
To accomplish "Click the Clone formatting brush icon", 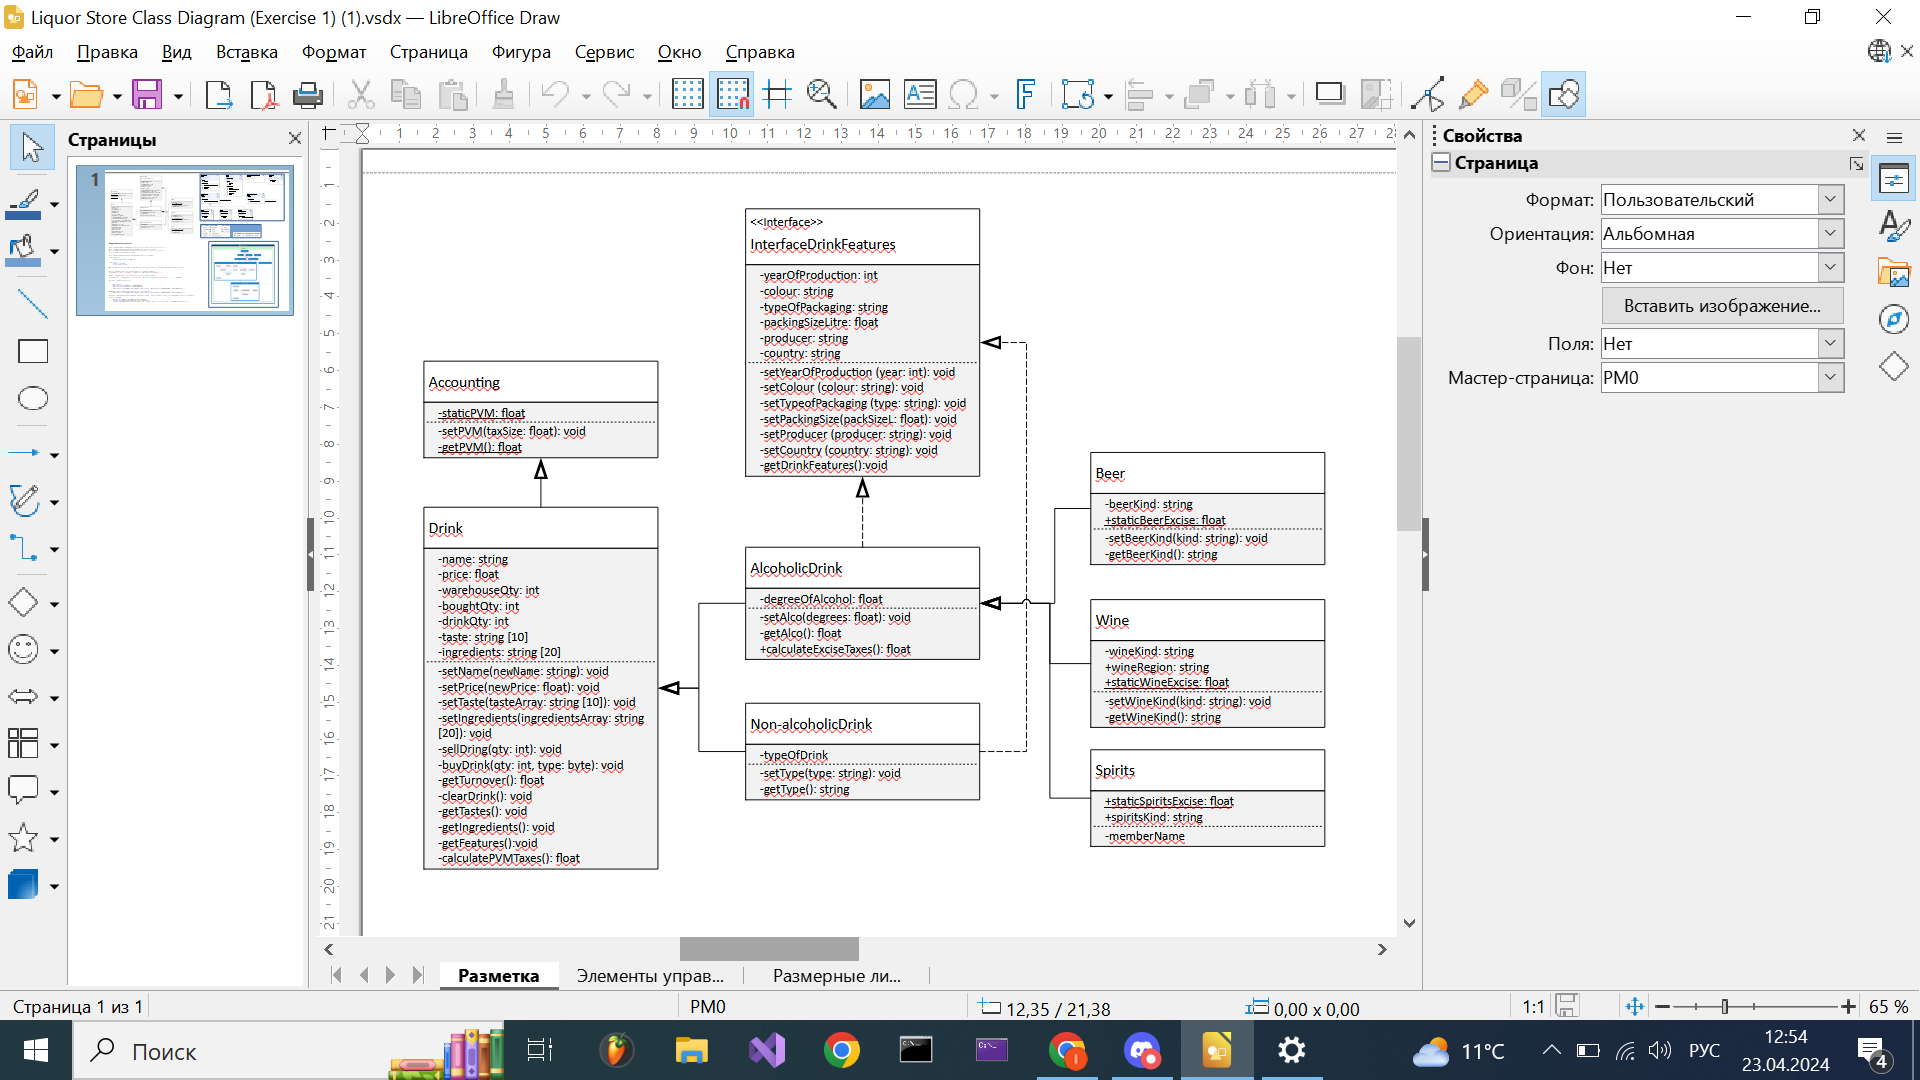I will (503, 95).
